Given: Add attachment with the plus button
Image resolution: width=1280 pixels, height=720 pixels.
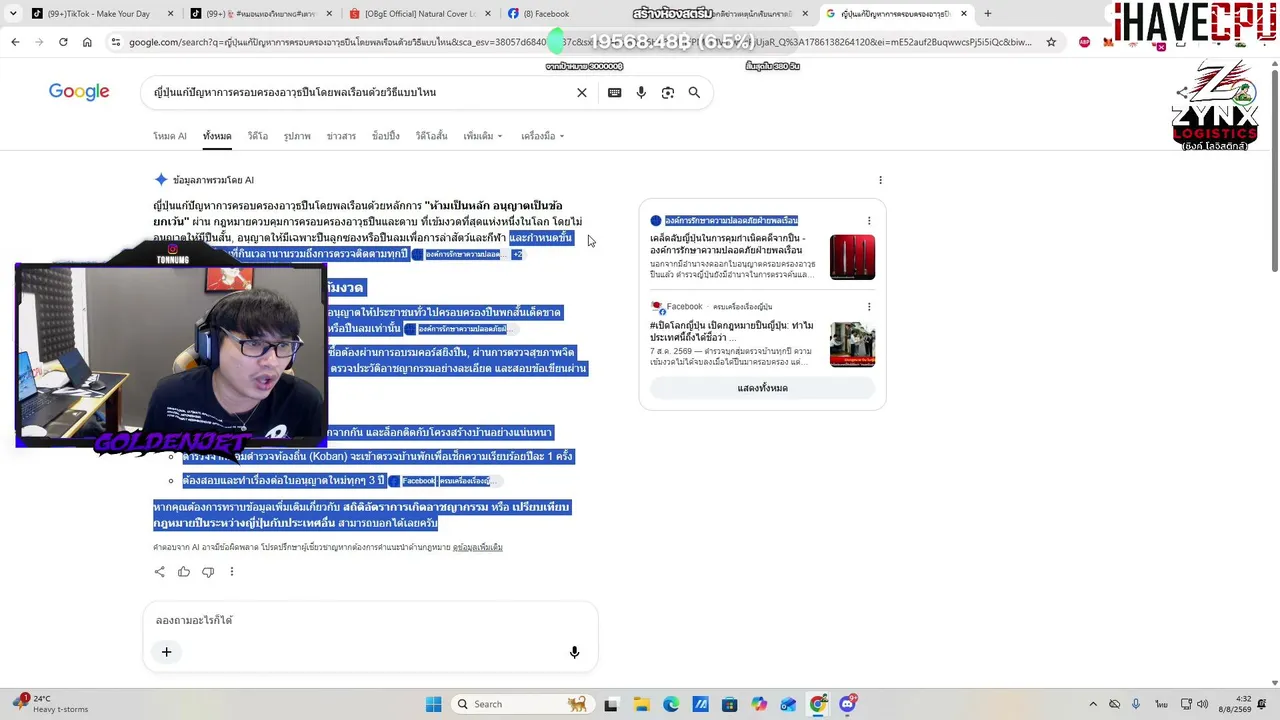Looking at the screenshot, I should coord(167,652).
